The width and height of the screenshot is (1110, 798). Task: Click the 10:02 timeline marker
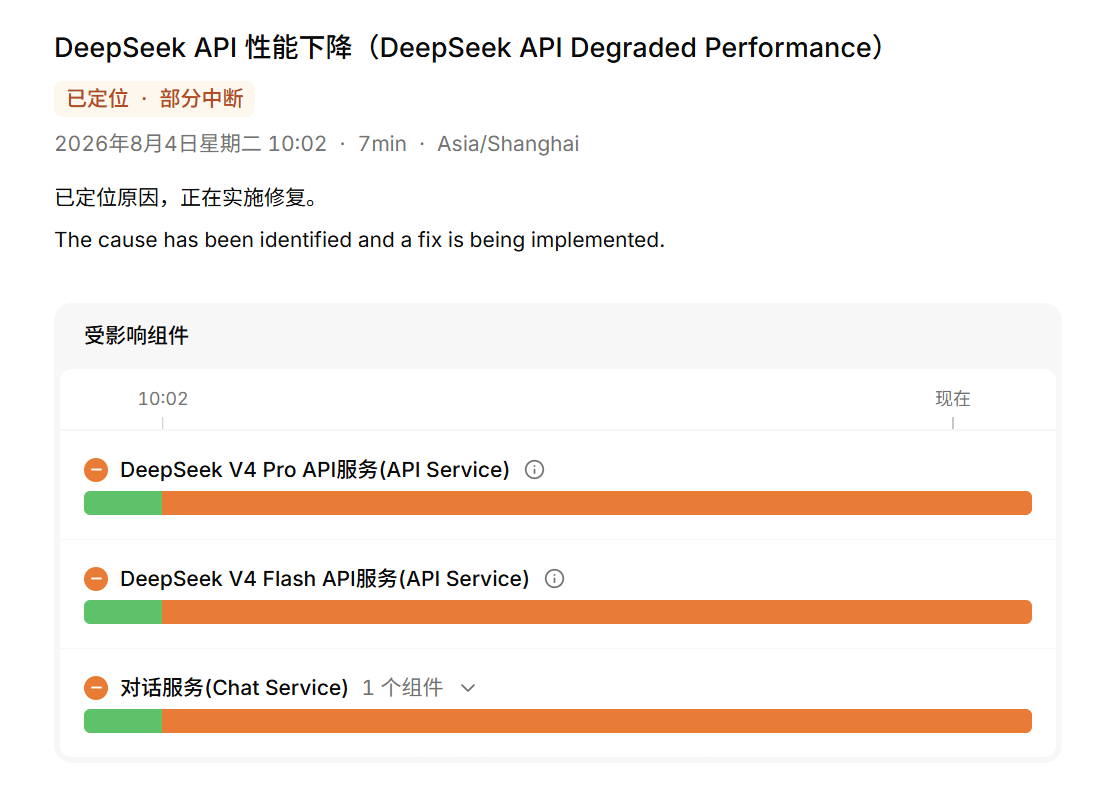point(163,399)
